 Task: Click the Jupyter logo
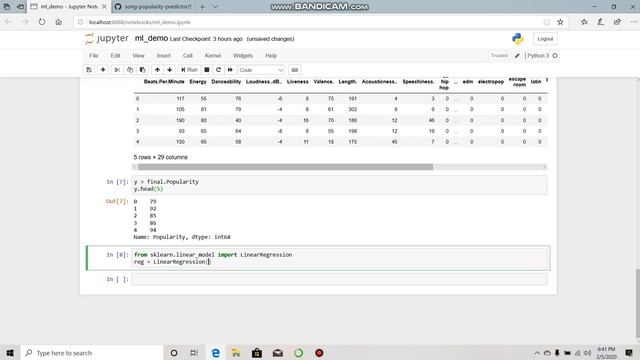coord(107,38)
